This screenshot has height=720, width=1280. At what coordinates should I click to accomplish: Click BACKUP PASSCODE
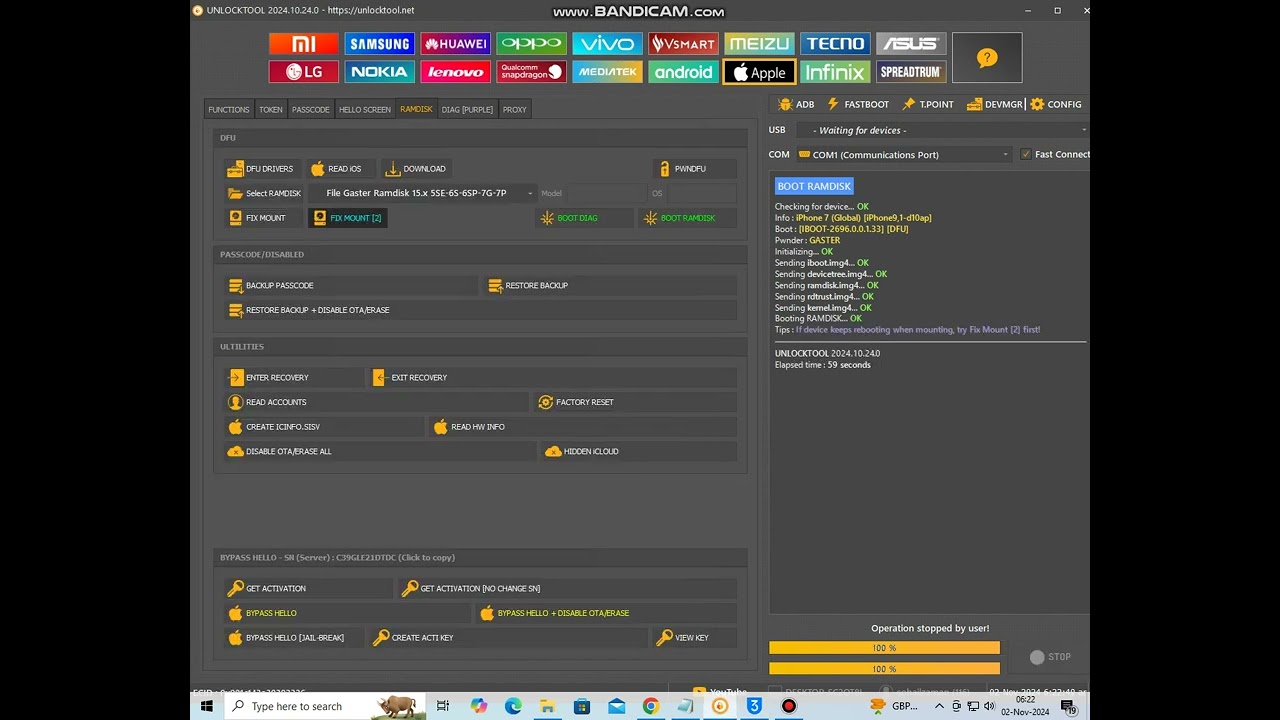point(350,286)
